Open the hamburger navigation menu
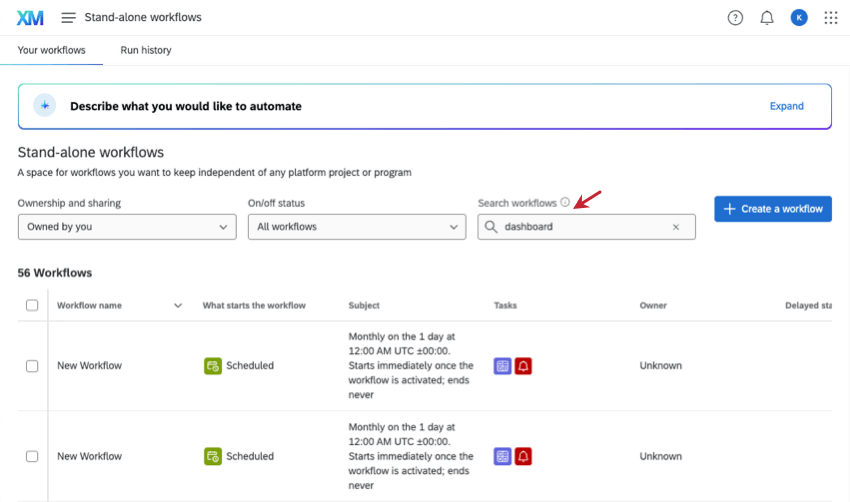 (x=69, y=18)
